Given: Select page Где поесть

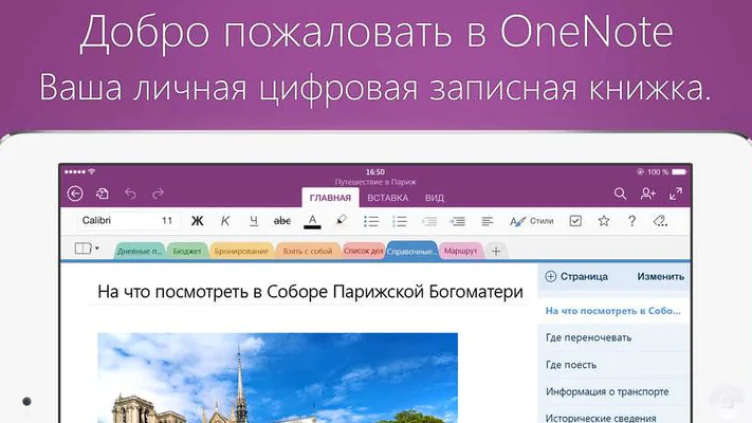Looking at the screenshot, I should (613, 365).
